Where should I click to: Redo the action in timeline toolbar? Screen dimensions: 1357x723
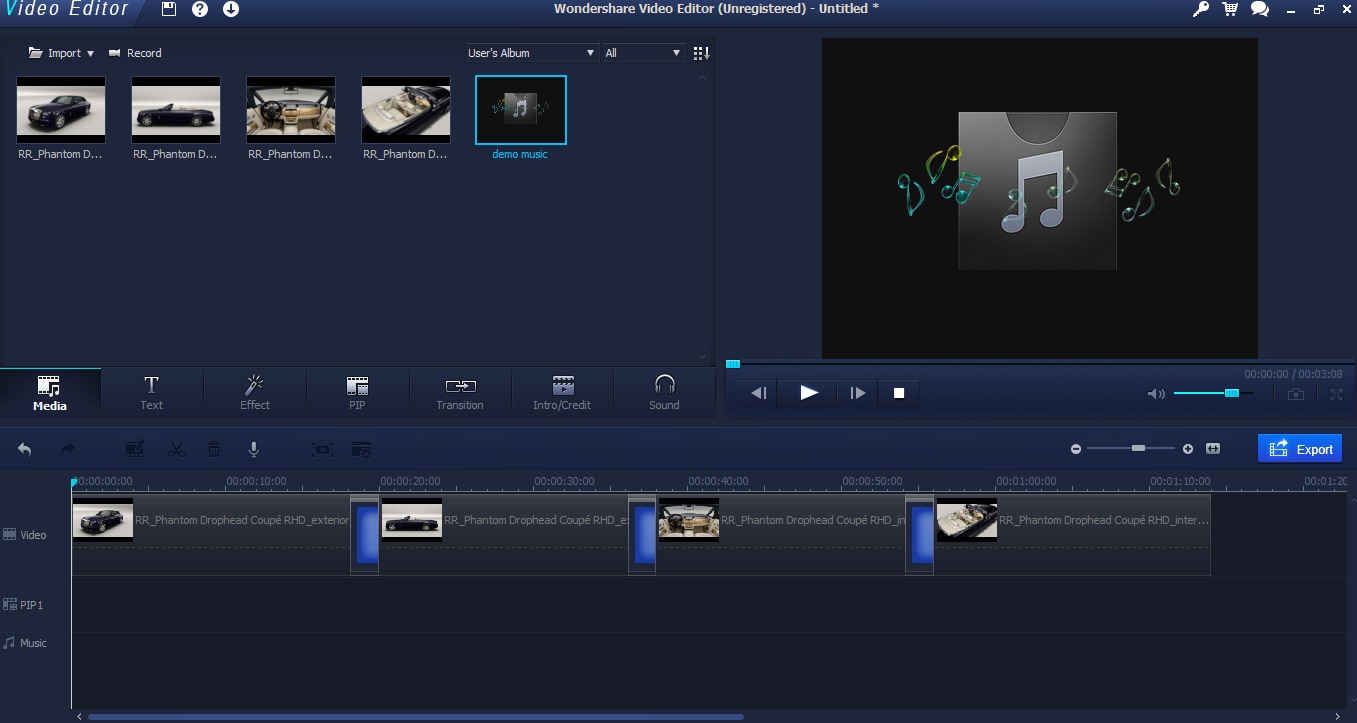tap(68, 450)
